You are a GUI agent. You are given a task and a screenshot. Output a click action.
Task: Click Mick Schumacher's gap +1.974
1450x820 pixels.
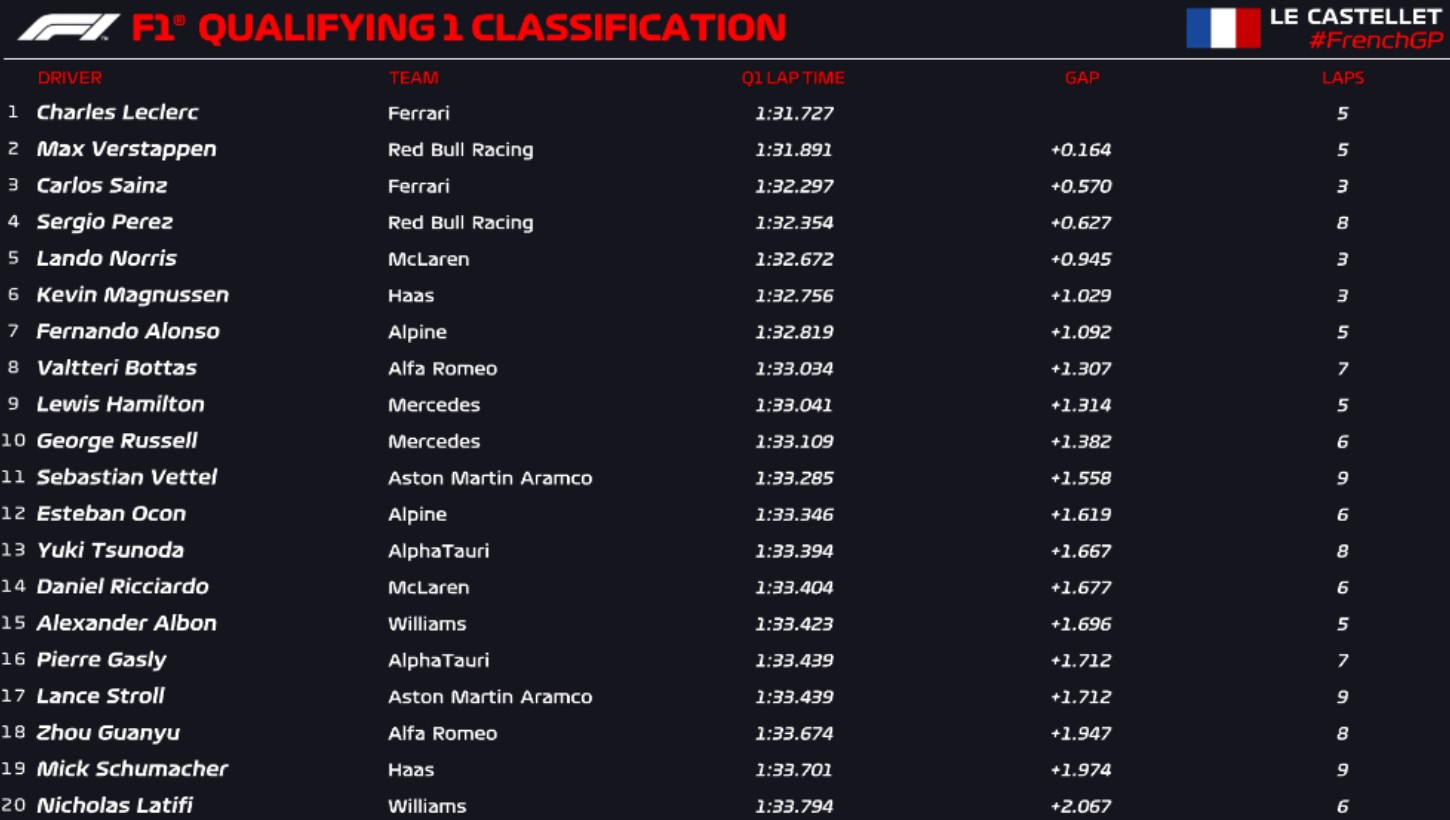[x=1081, y=770]
